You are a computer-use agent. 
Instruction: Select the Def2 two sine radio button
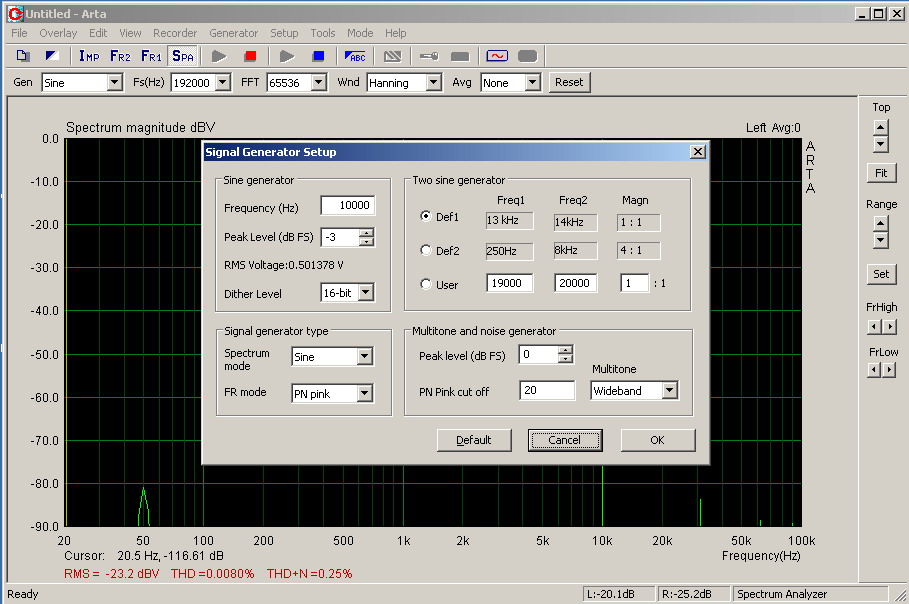click(426, 251)
